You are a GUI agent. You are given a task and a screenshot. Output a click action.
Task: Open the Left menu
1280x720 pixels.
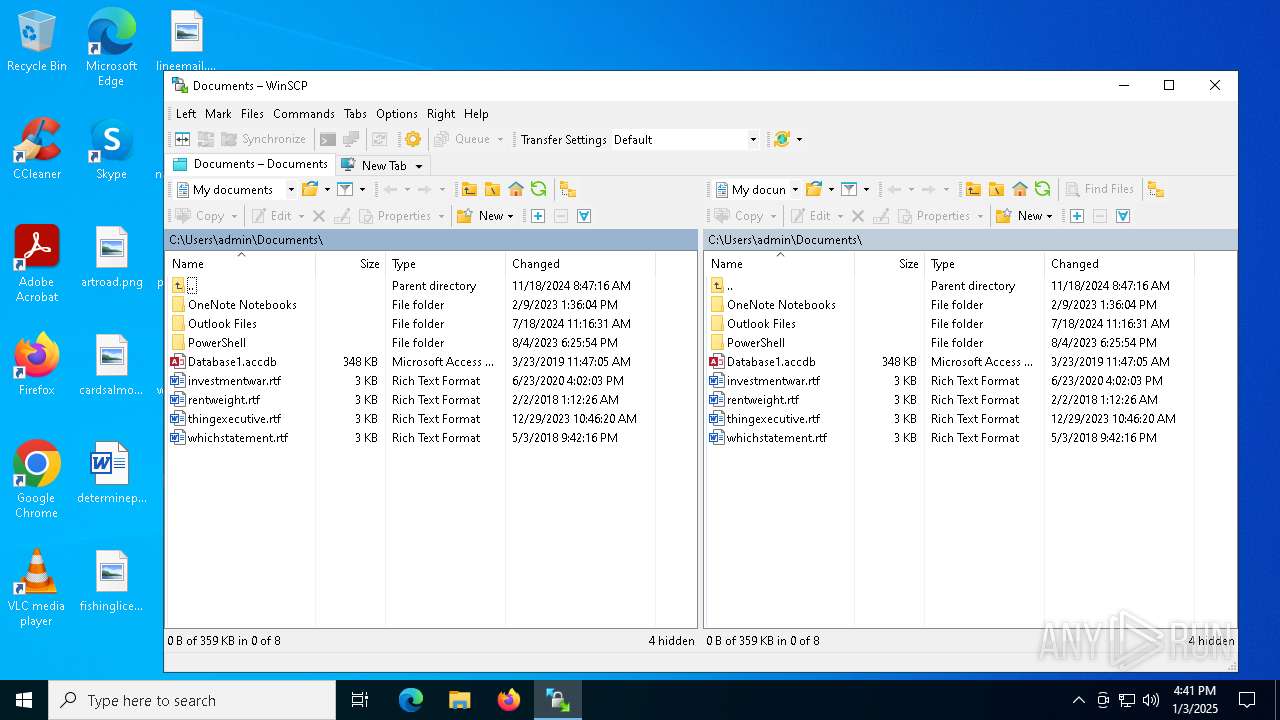click(x=186, y=114)
